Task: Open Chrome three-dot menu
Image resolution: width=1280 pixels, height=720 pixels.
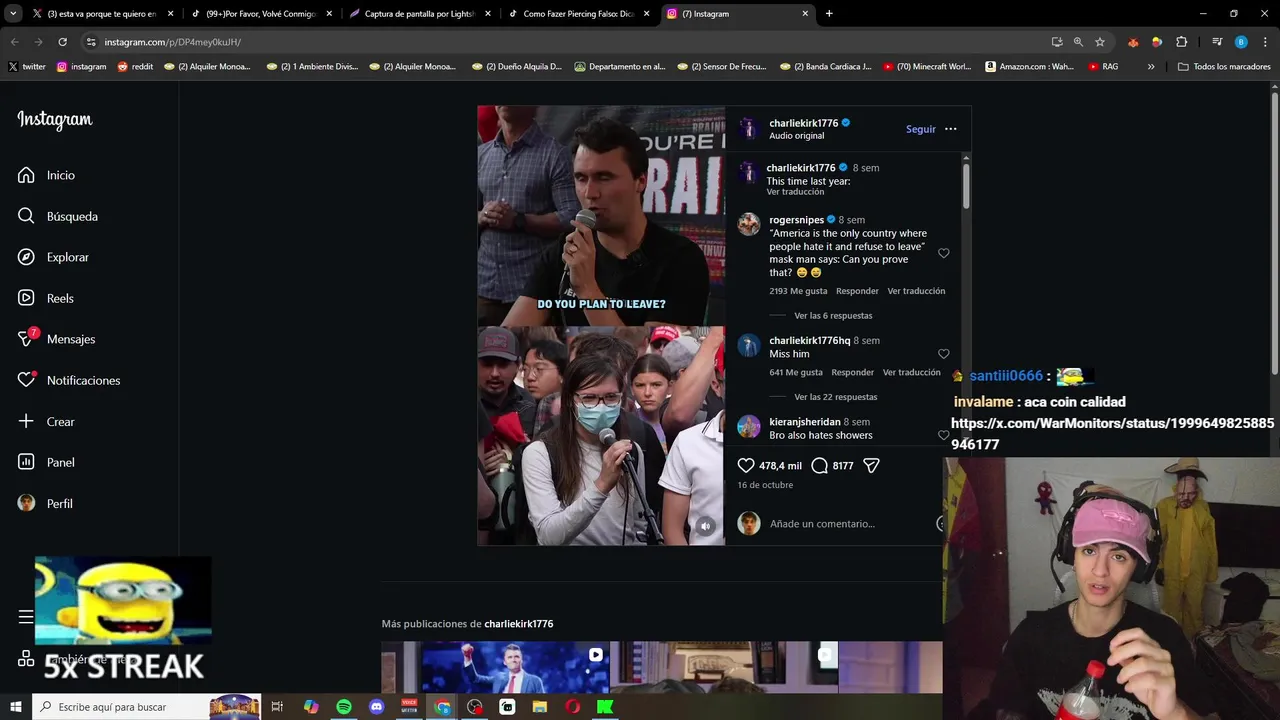Action: (x=1265, y=42)
